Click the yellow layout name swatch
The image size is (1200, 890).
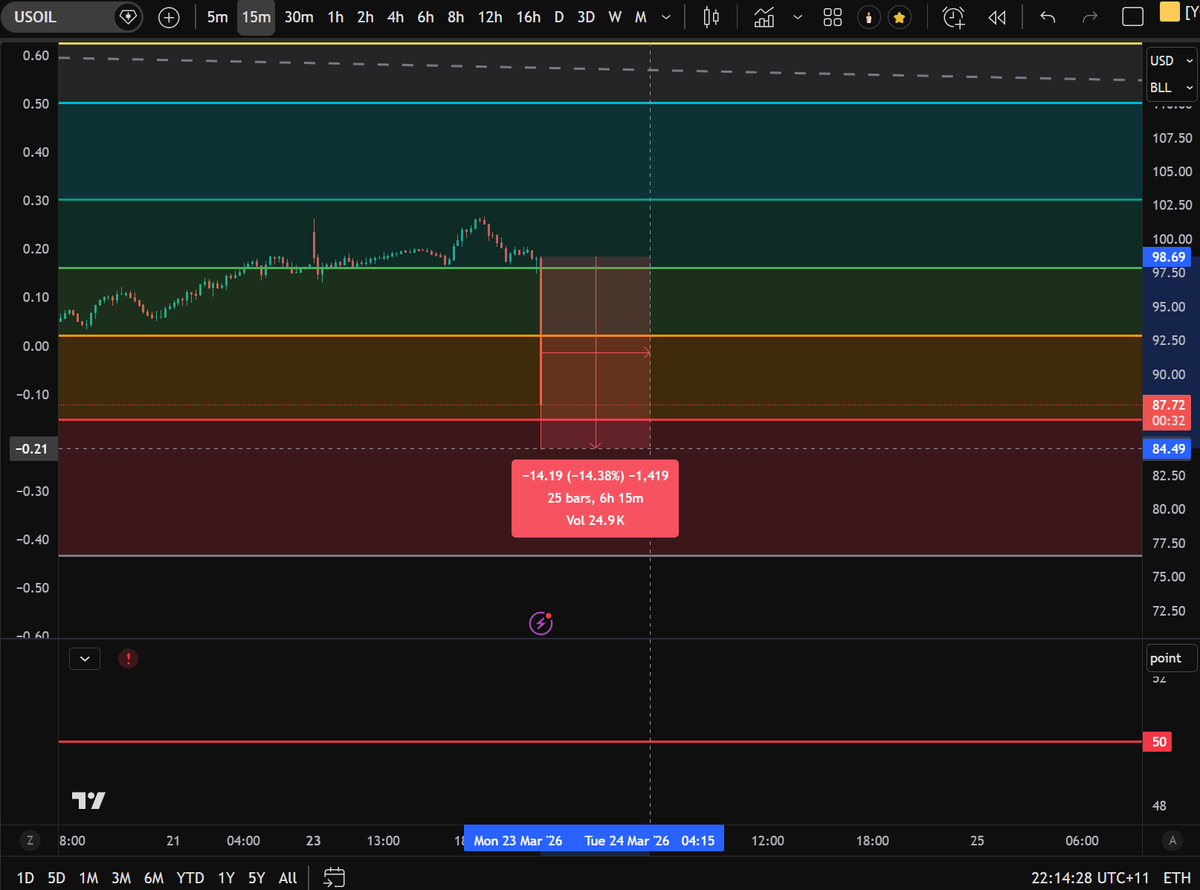[1169, 13]
